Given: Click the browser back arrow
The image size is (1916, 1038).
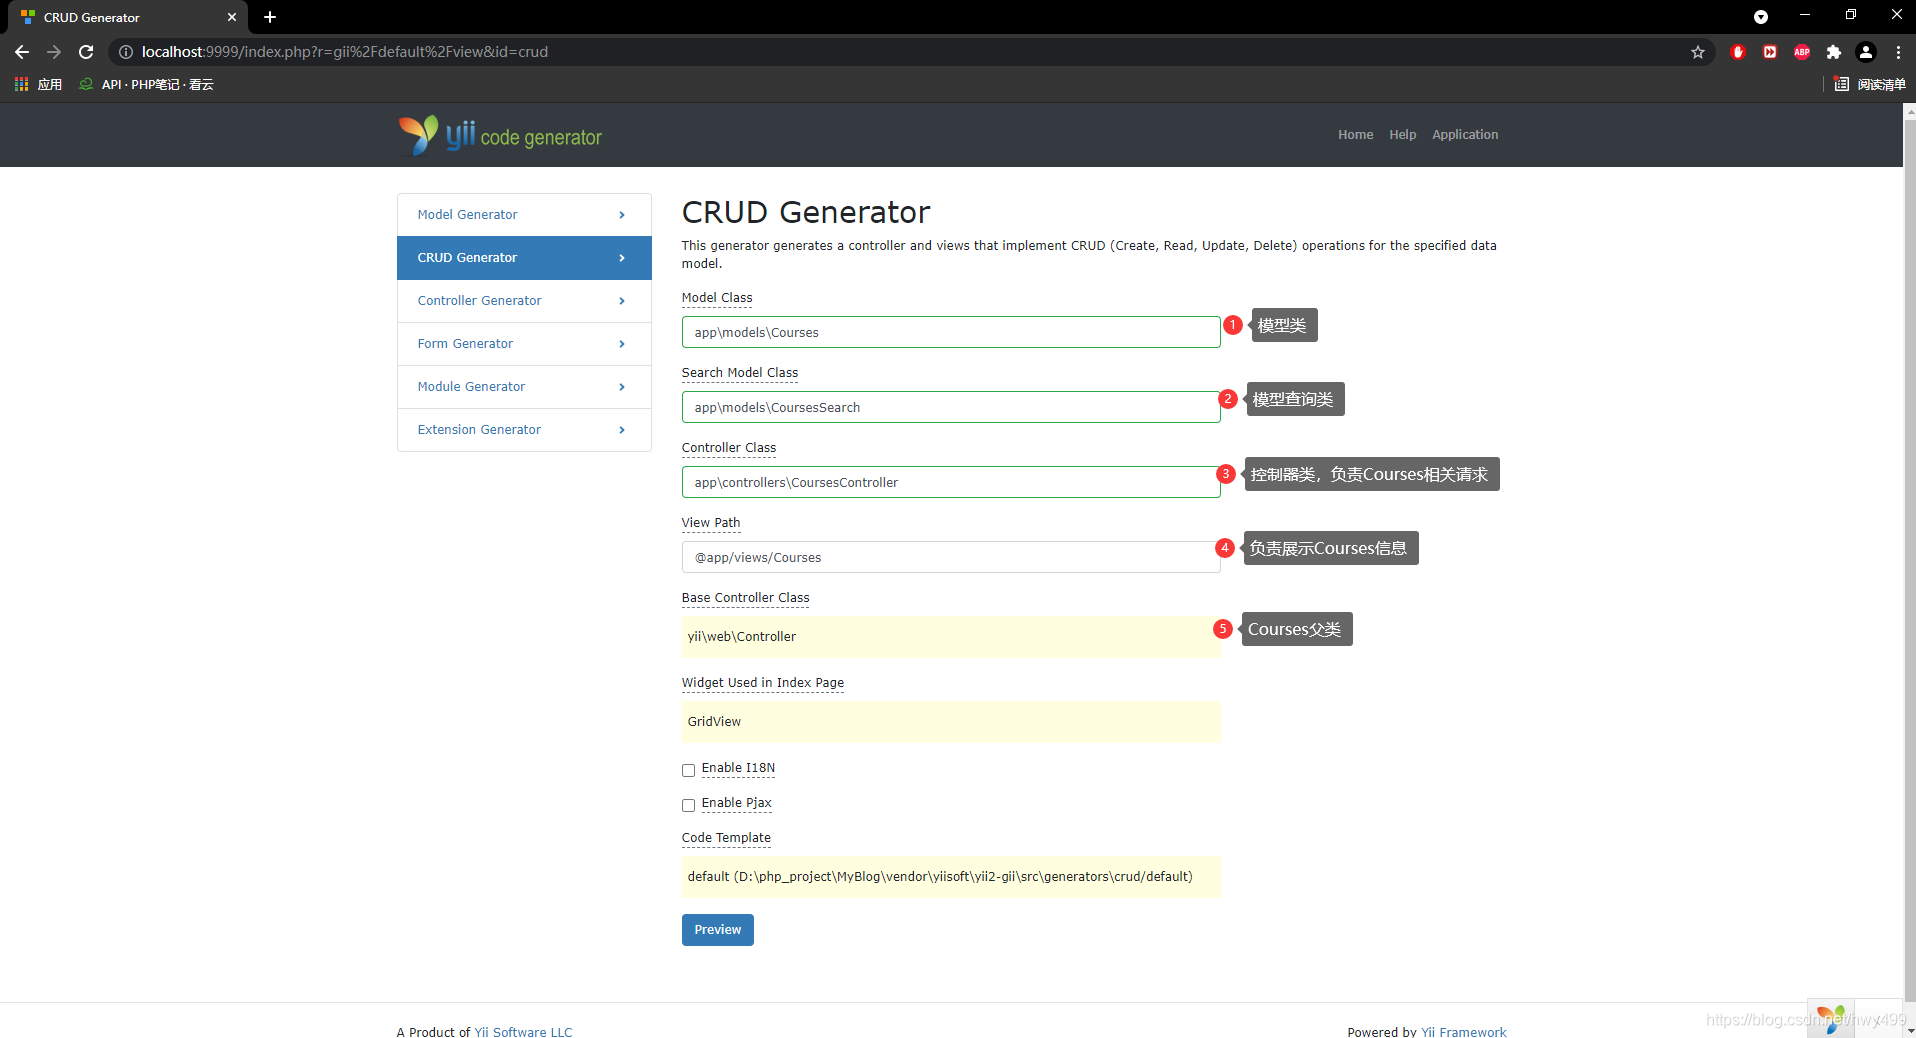Looking at the screenshot, I should point(22,52).
